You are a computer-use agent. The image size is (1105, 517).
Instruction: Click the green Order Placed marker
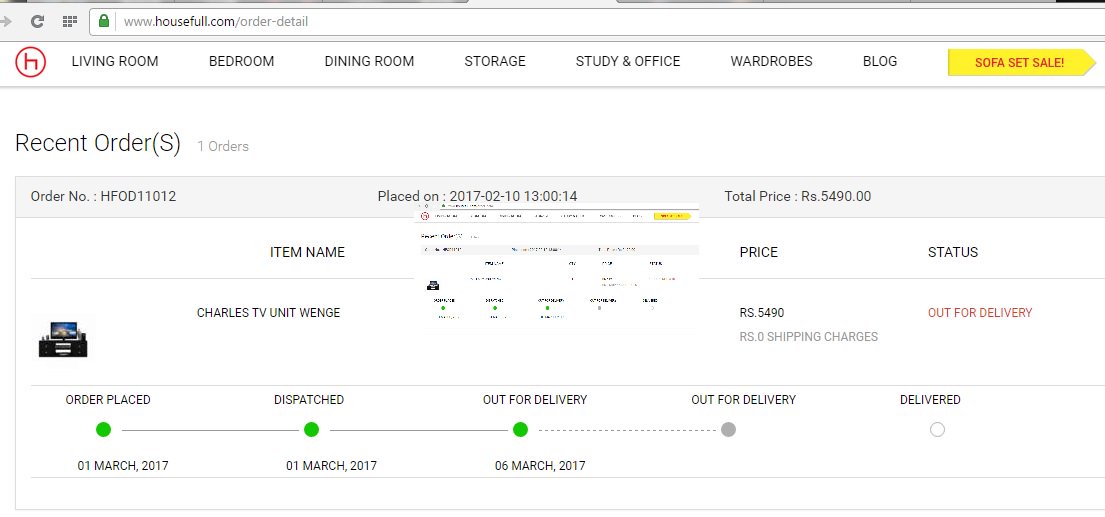(104, 429)
